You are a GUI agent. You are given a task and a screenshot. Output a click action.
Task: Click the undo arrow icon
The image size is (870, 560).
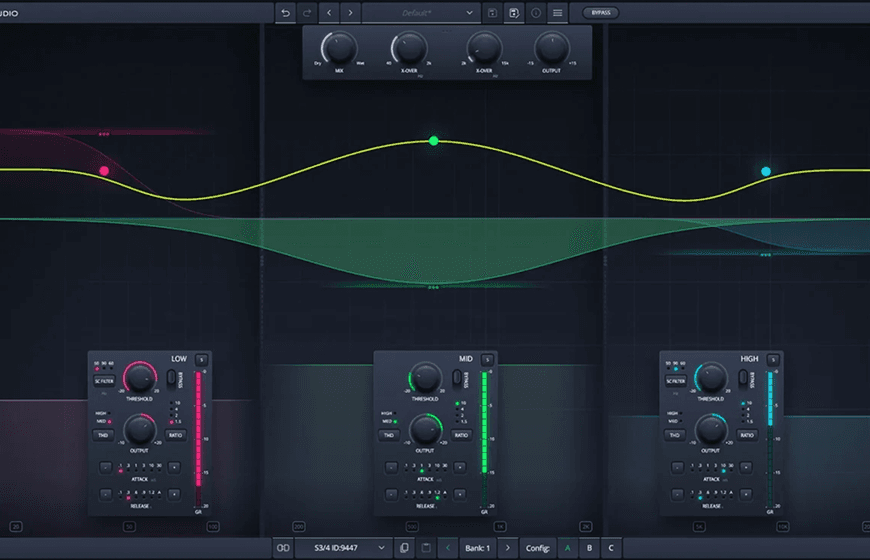286,13
